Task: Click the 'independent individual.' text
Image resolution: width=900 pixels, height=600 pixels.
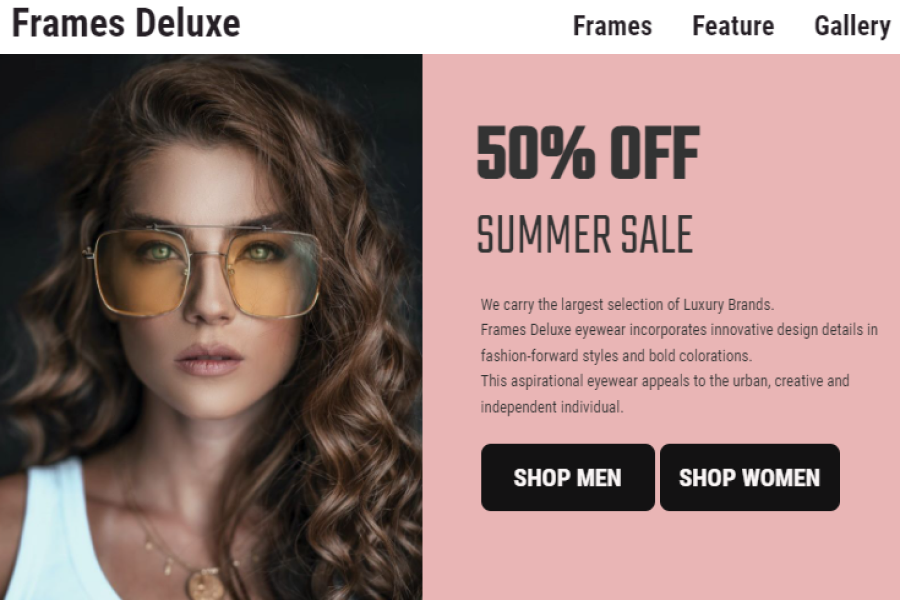Action: point(552,407)
